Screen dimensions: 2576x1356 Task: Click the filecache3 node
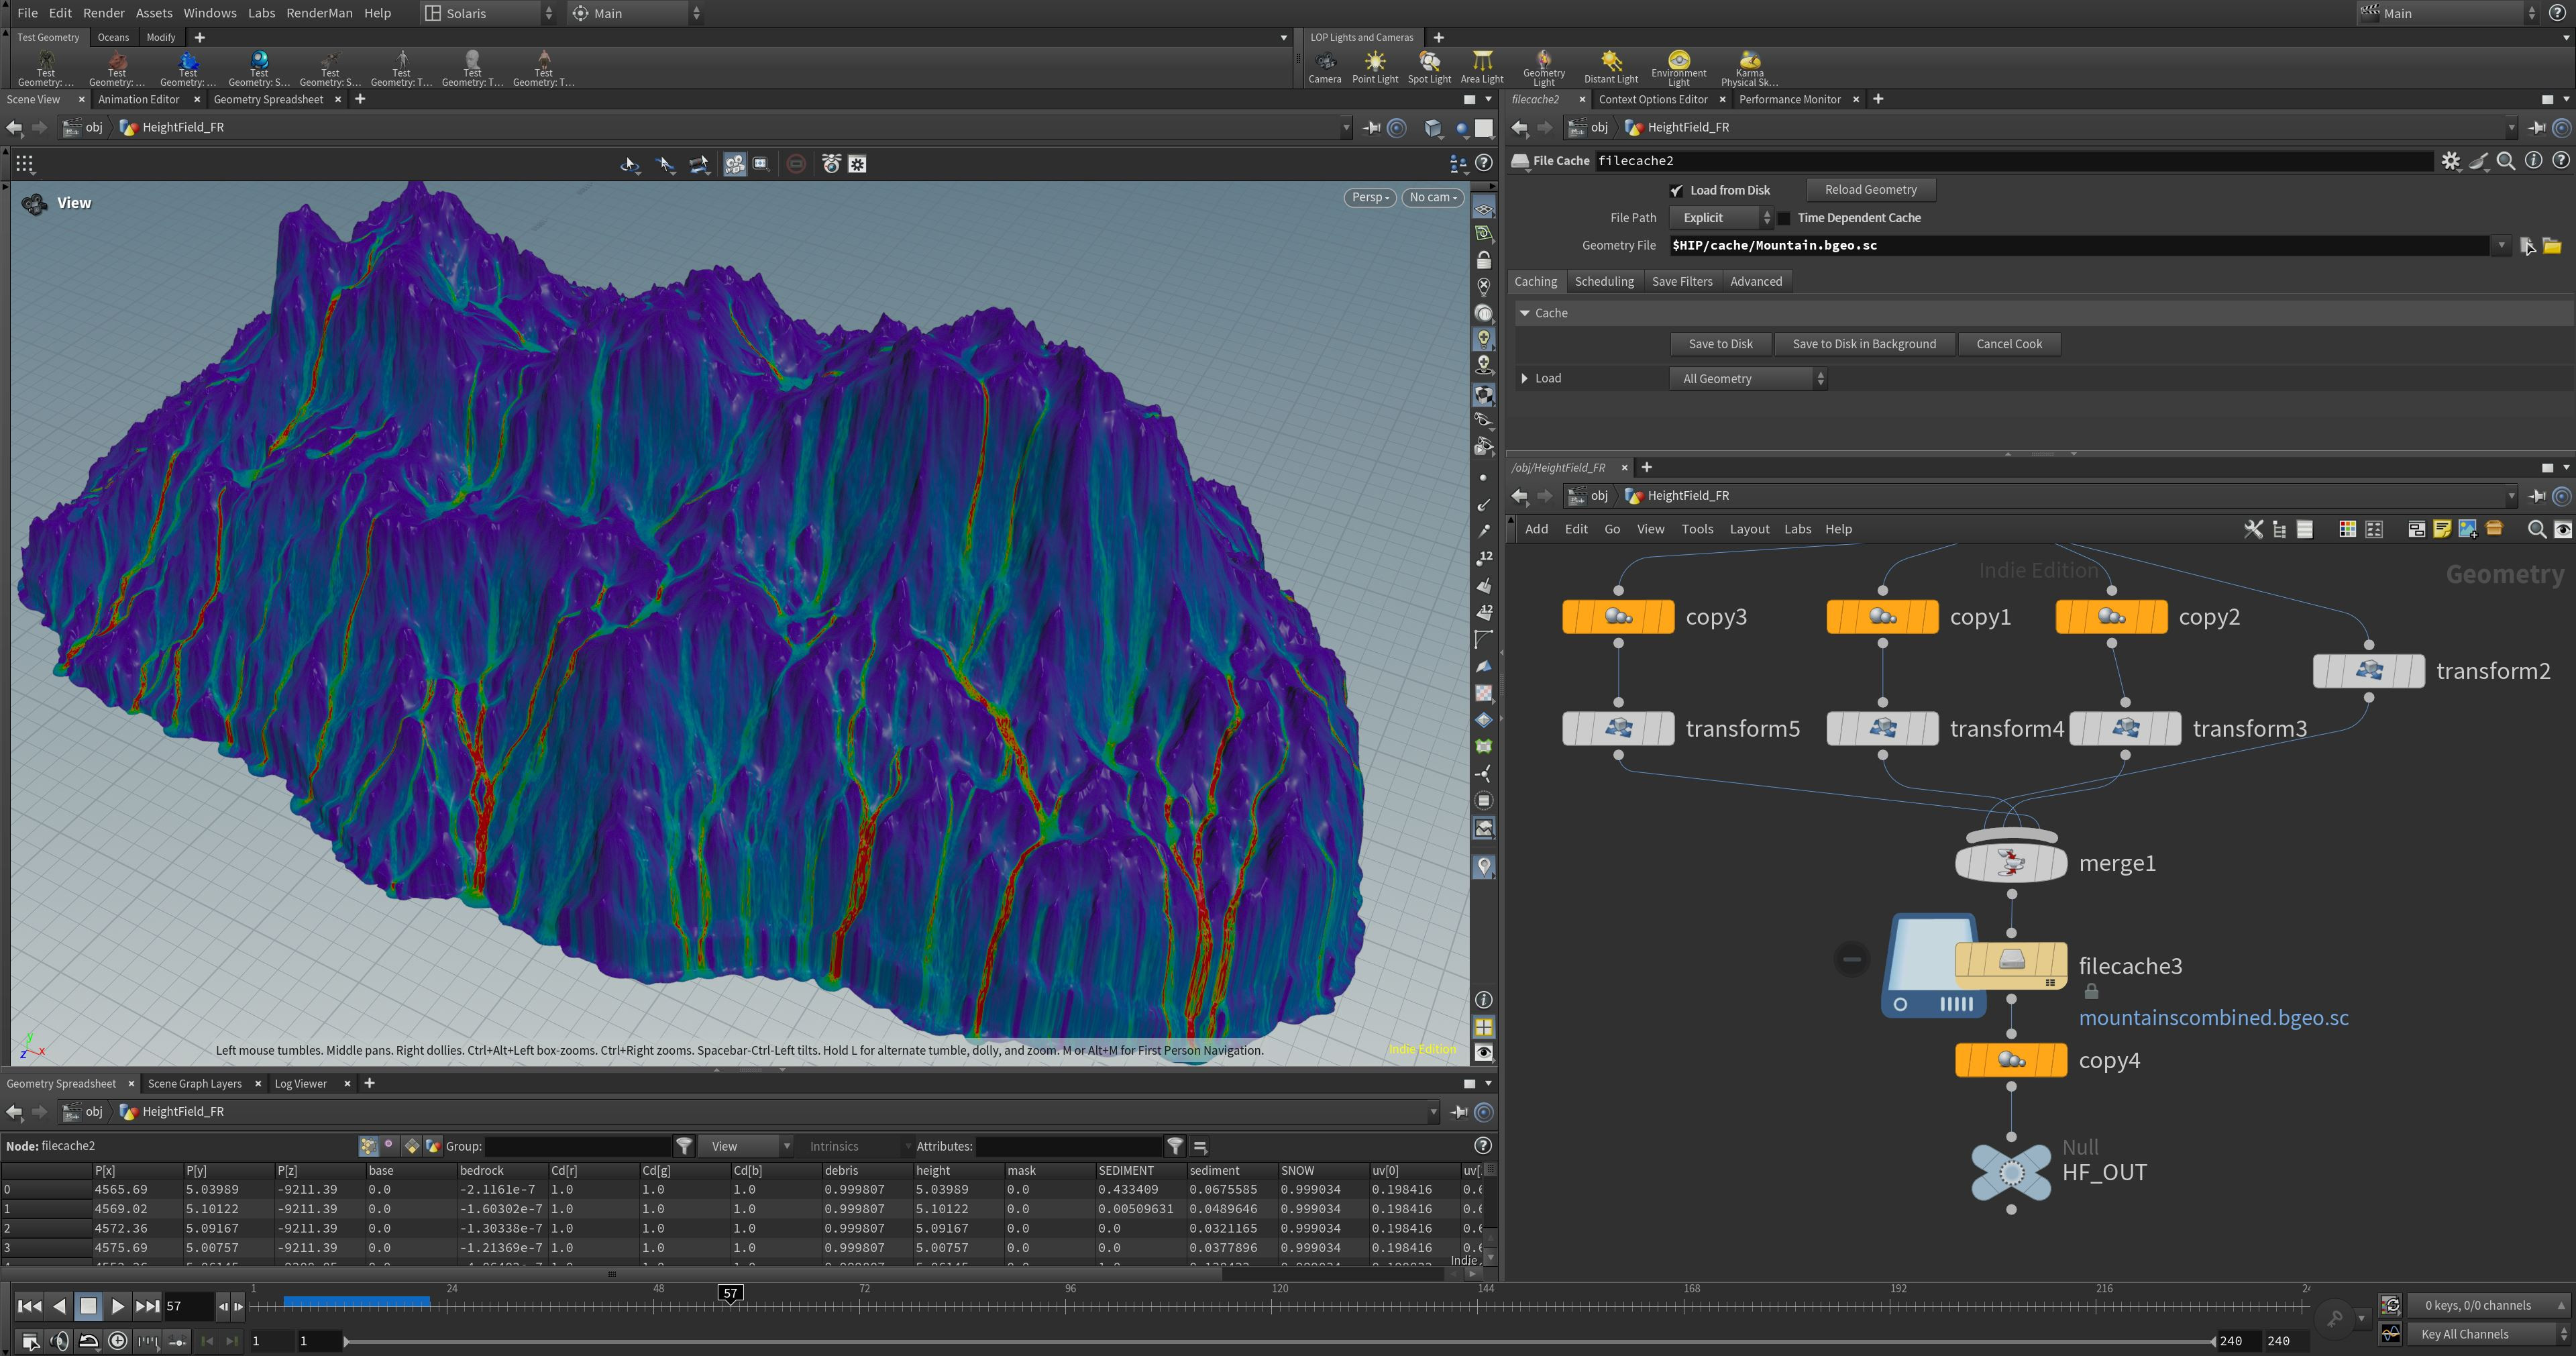(2010, 962)
